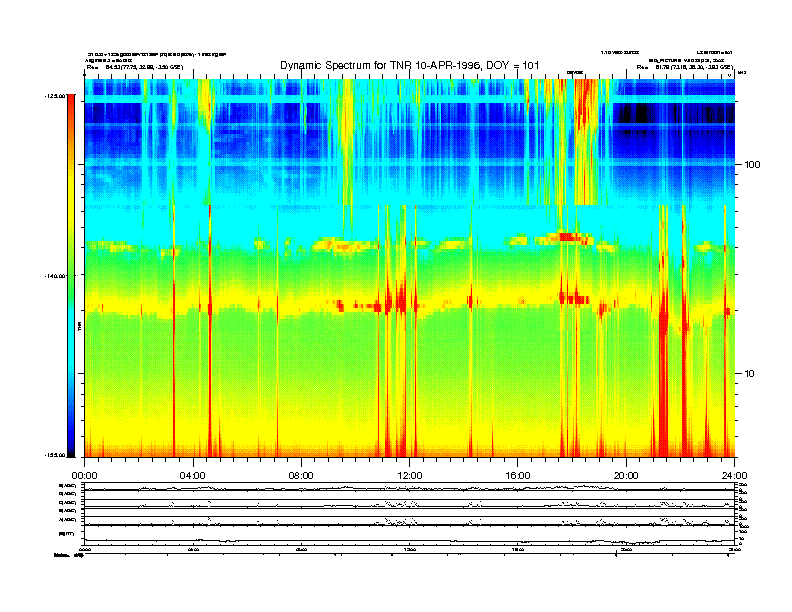The image size is (792, 612).
Task: Click the red top of the color scale bar
Action: coord(70,102)
